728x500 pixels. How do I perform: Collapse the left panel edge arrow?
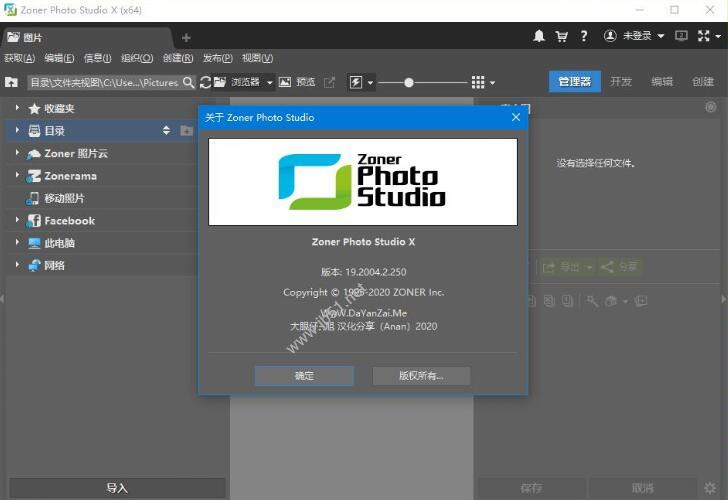(2, 299)
